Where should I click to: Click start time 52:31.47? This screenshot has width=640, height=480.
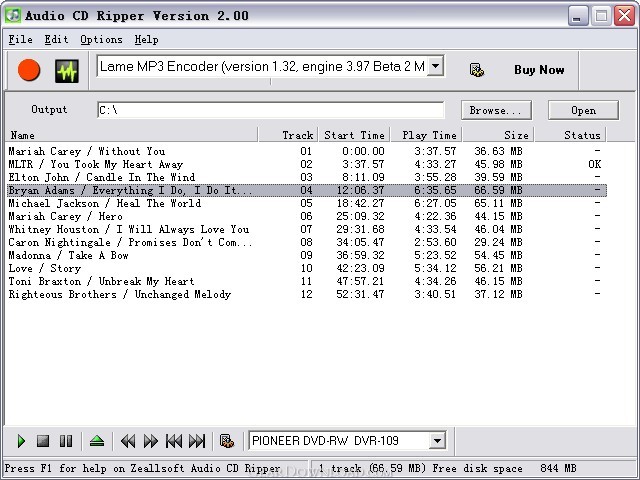360,294
